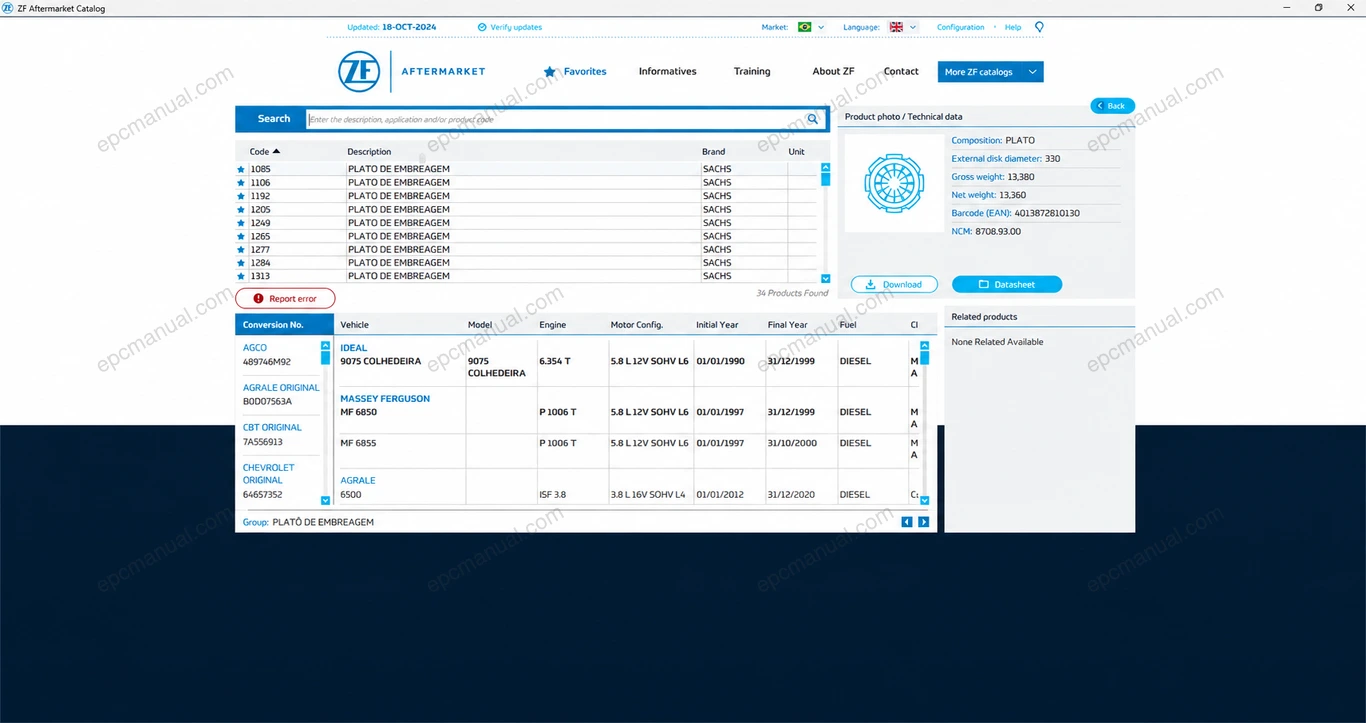This screenshot has height=723, width=1366.
Task: Toggle favorite star for code 1277
Action: [x=241, y=250]
